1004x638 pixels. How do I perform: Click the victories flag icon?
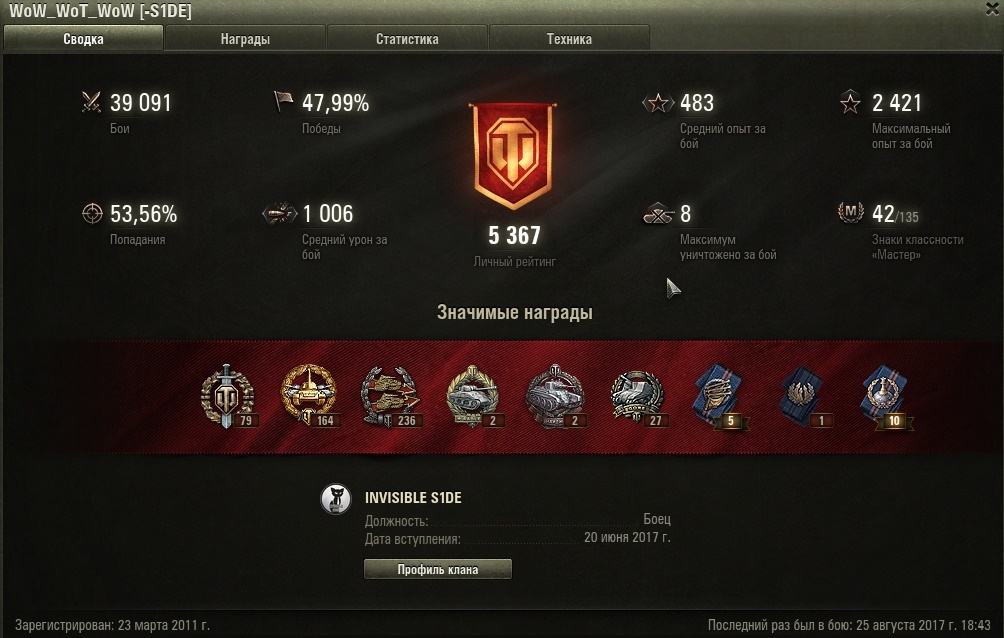coord(283,101)
